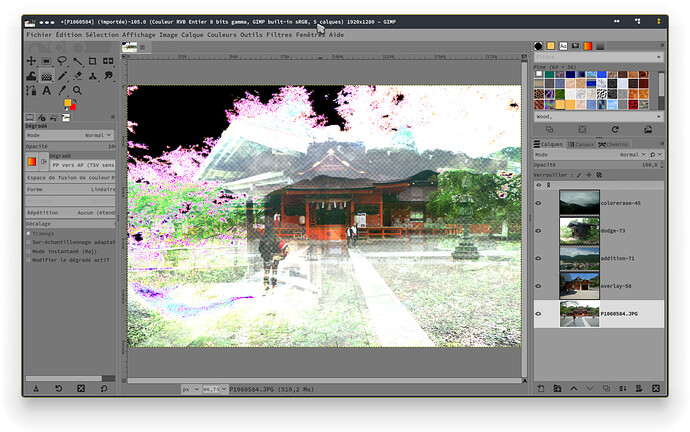The height and width of the screenshot is (432, 690).
Task: Switch to the Canaux tab
Action: [580, 144]
